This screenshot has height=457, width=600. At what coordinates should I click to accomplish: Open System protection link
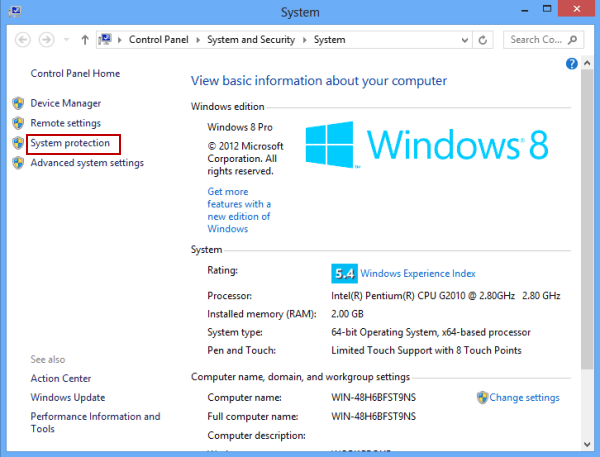70,143
